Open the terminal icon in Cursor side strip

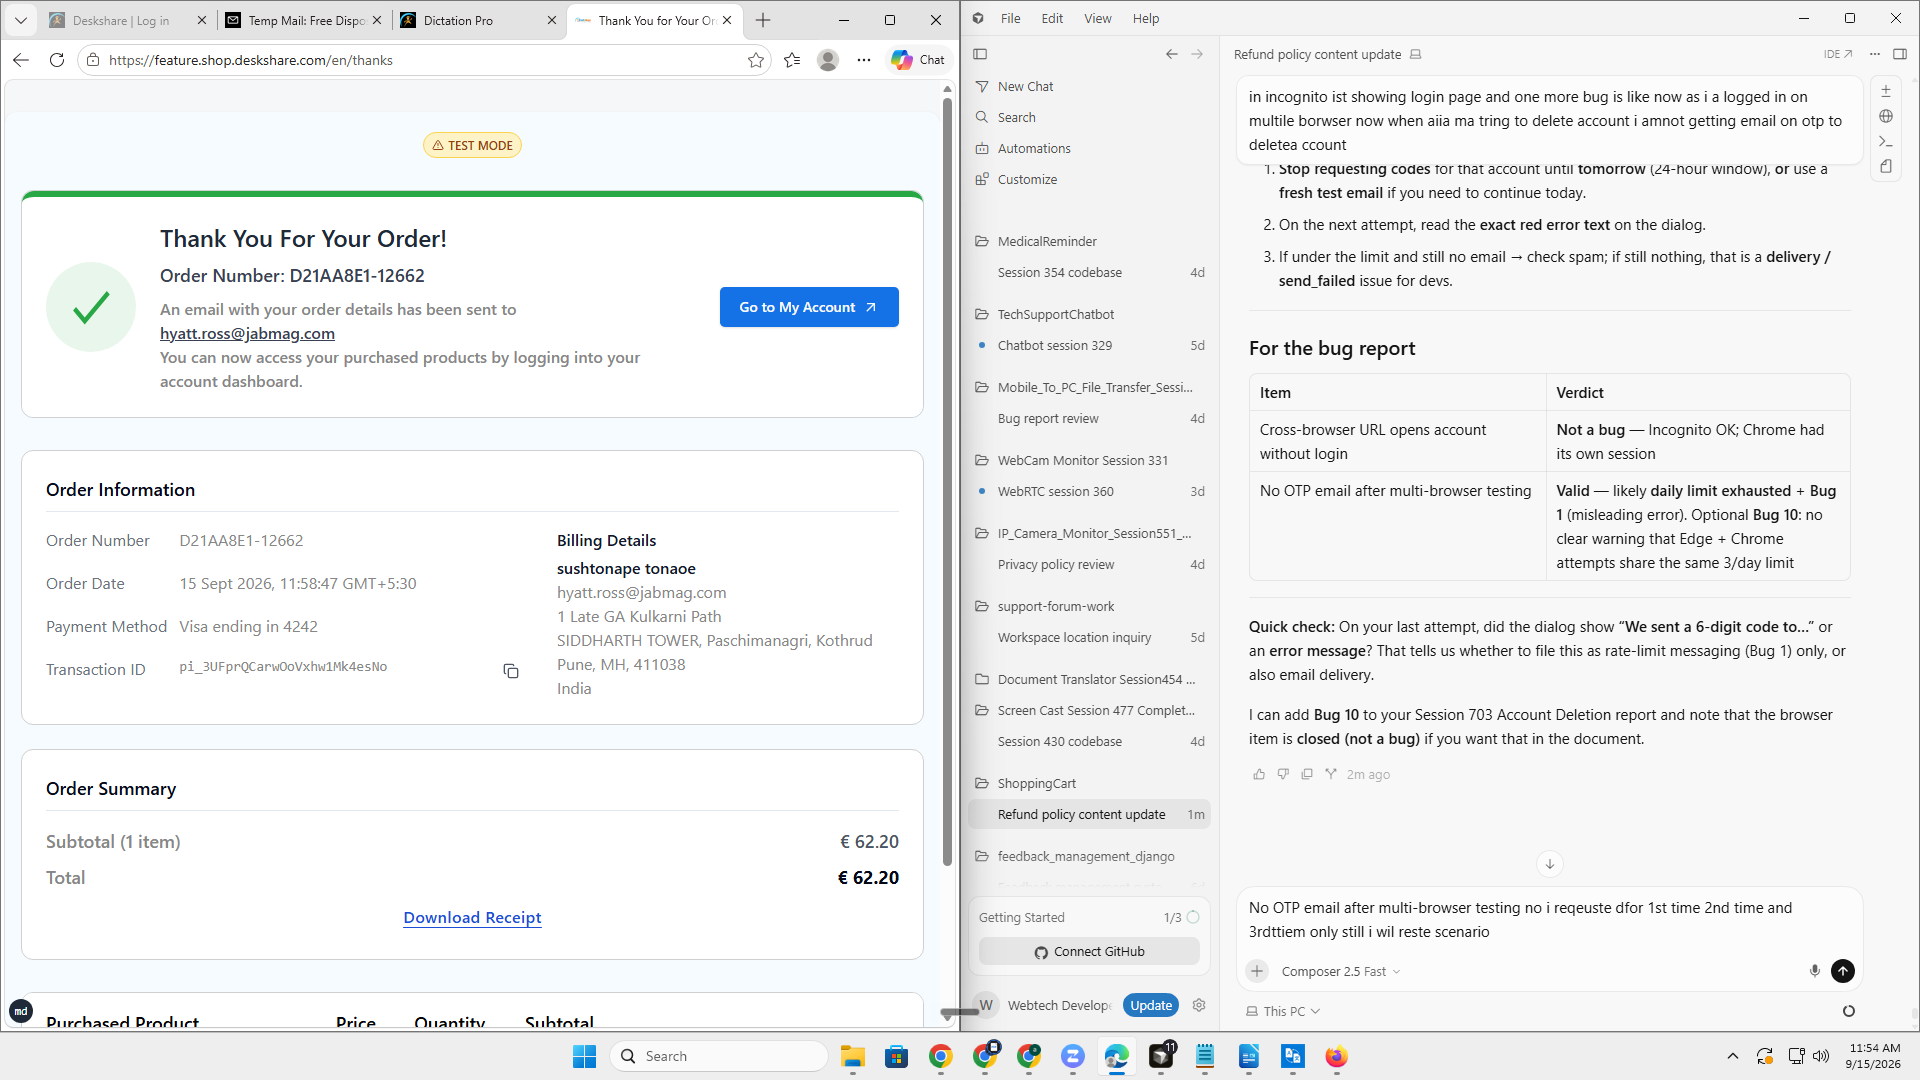pos(1885,141)
